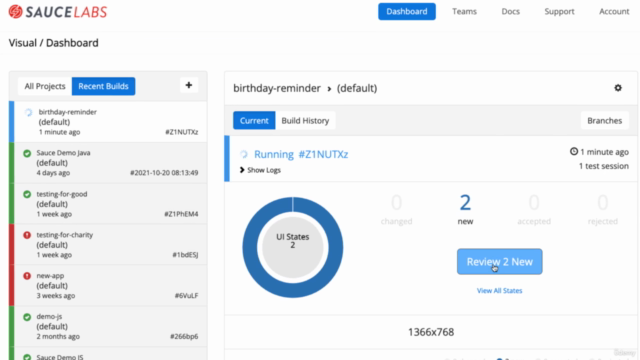Click the green check icon beside Sauce Demo Java
The image size is (640, 360).
[x=27, y=153]
